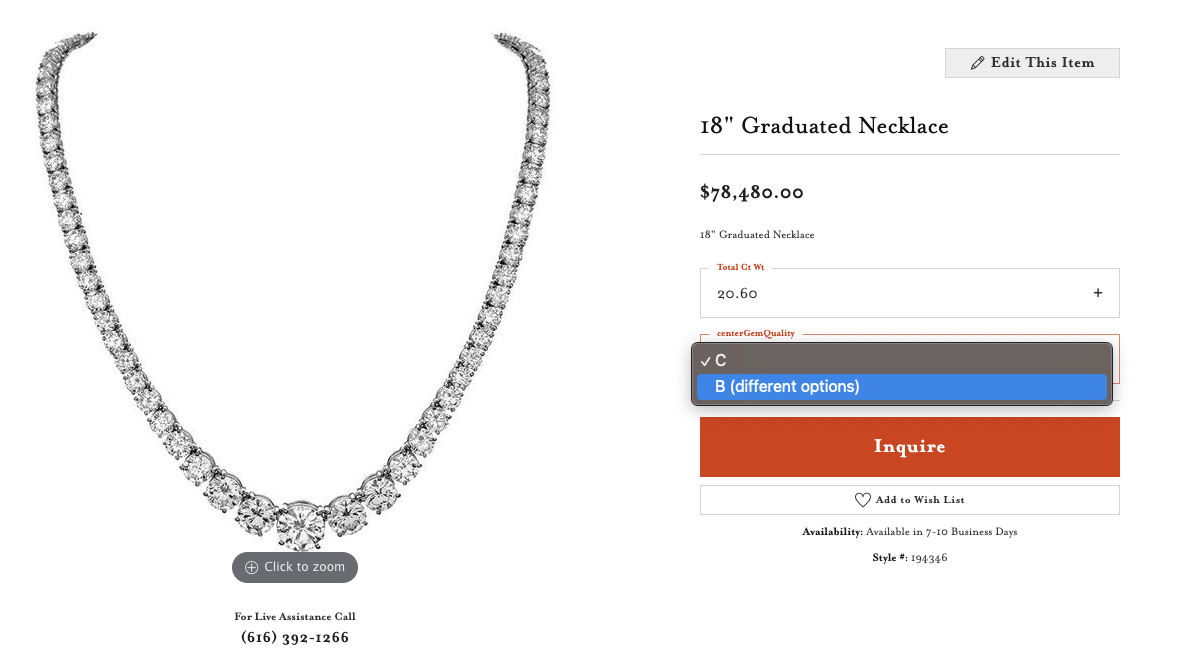Click the Click to zoom label
1180x648 pixels.
tap(304, 567)
